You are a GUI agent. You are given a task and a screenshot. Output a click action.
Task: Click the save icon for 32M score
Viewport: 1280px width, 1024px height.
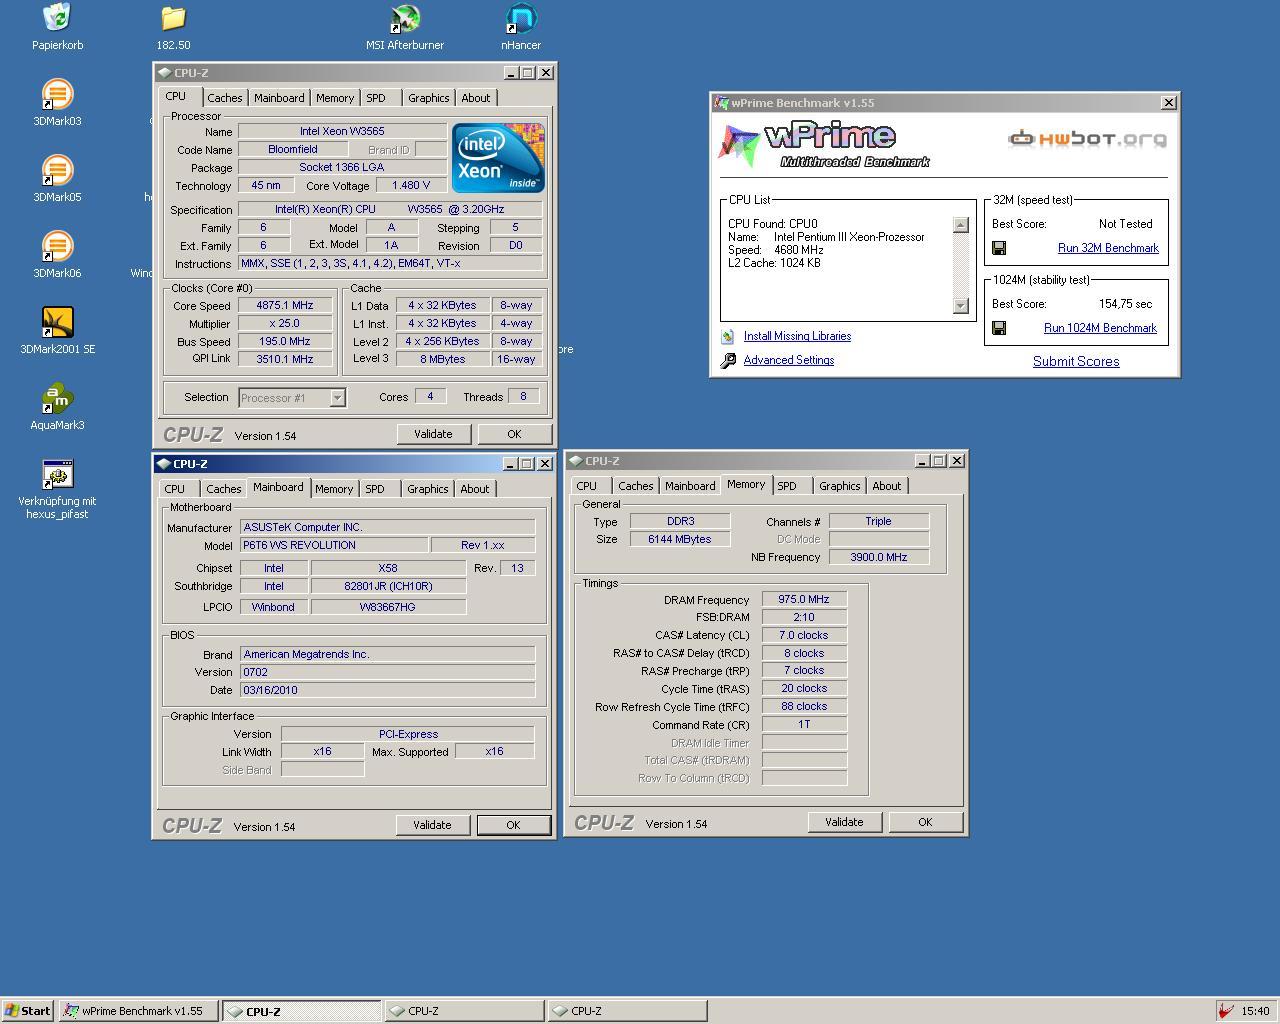[999, 248]
